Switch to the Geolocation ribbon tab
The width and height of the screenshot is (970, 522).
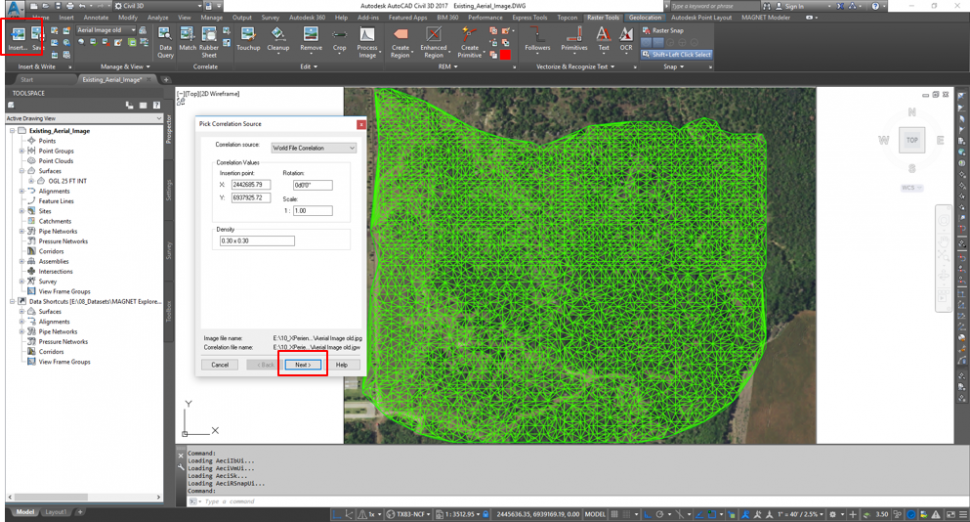[x=645, y=18]
